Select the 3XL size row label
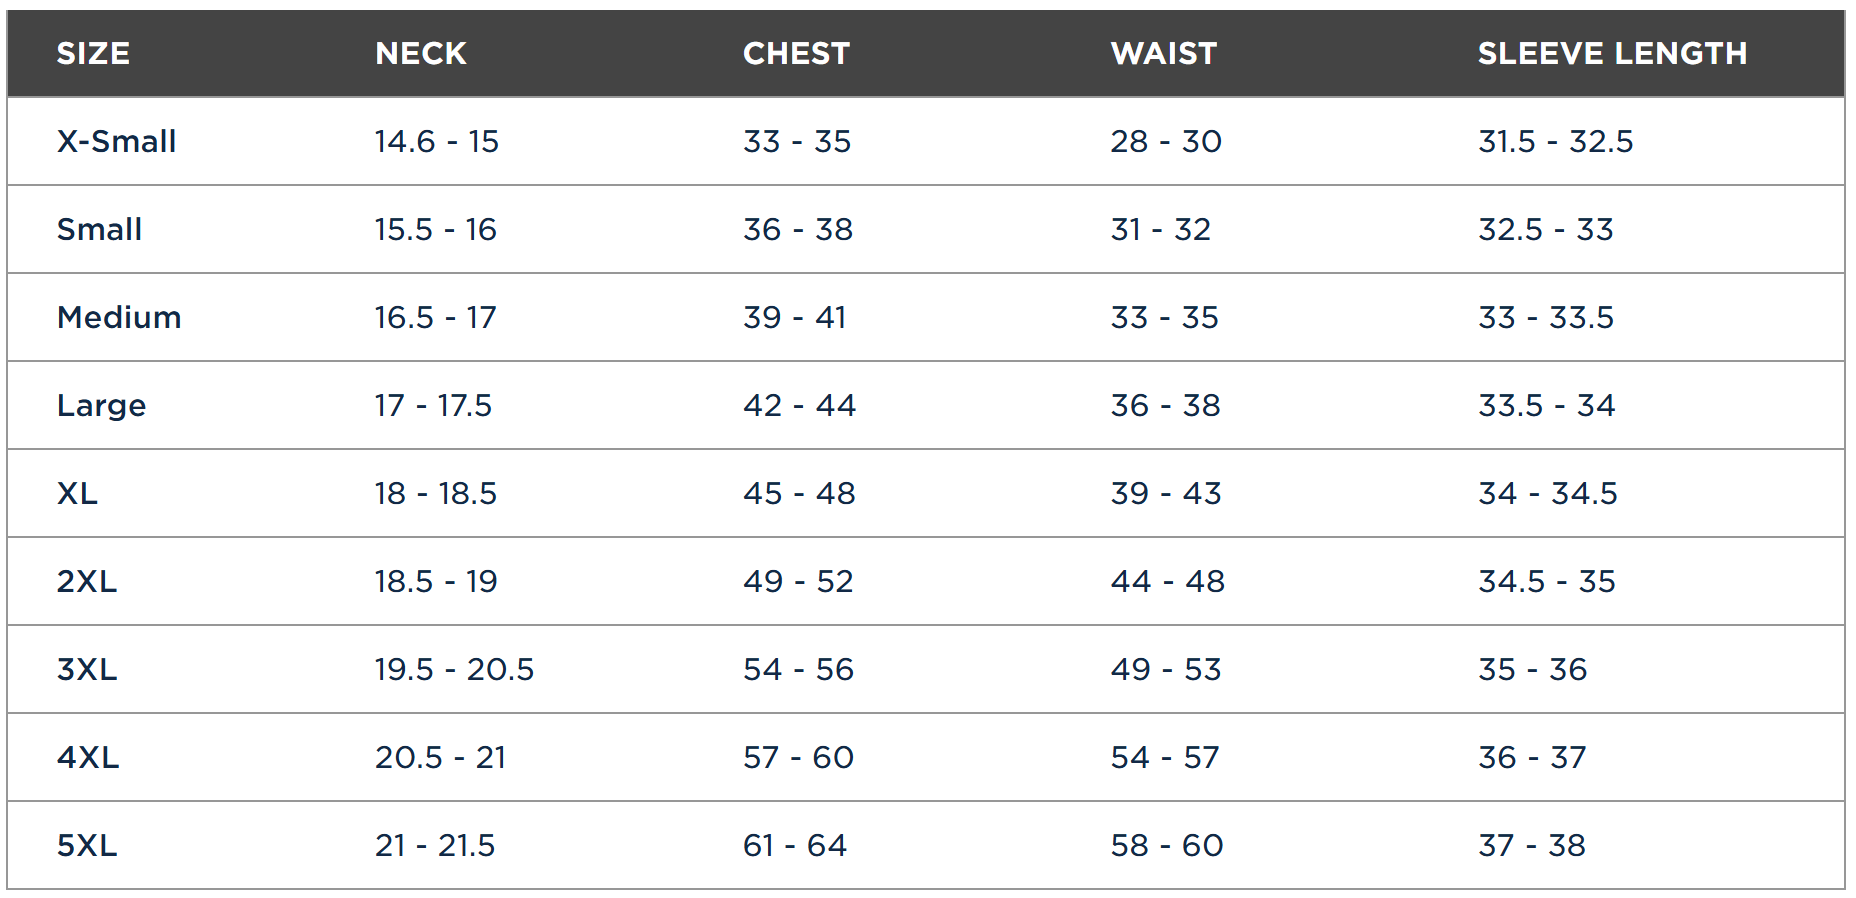Image resolution: width=1856 pixels, height=898 pixels. point(87,669)
